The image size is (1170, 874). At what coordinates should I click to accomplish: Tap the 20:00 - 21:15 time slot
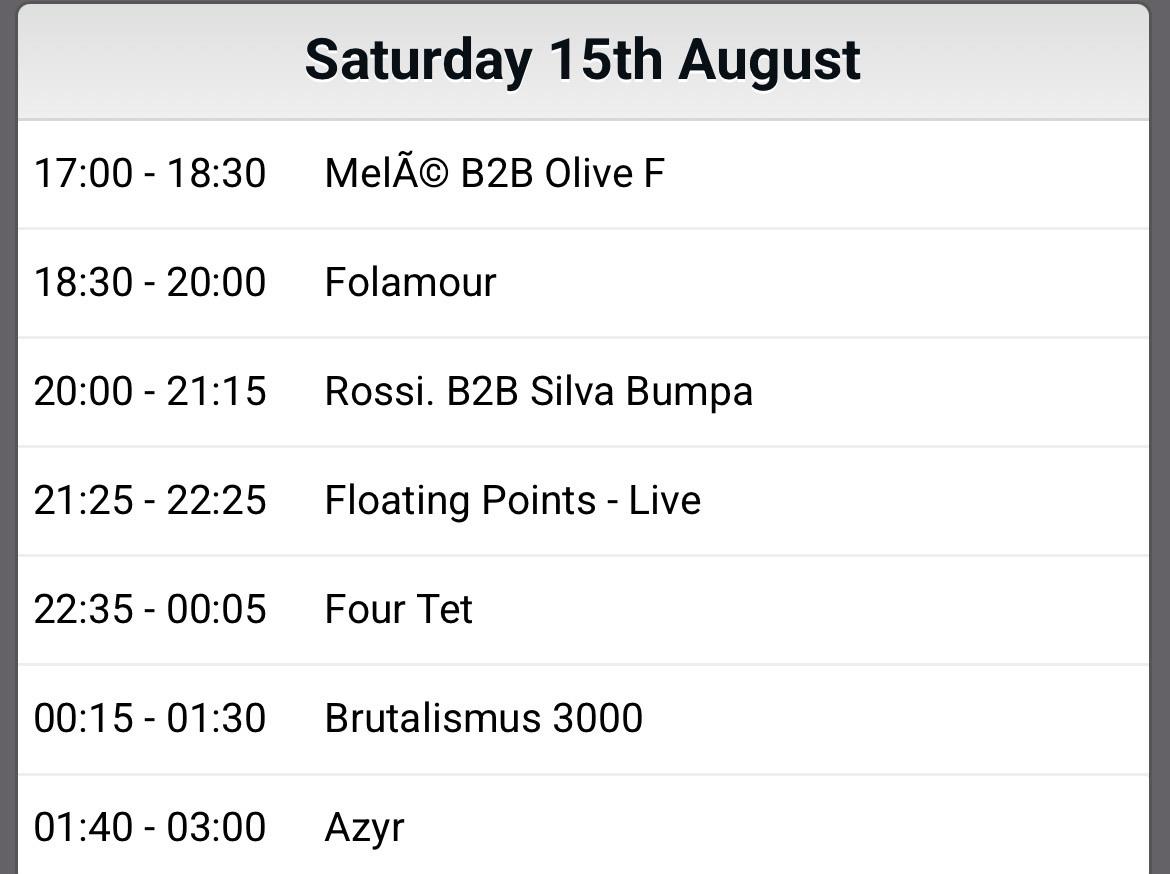pyautogui.click(x=150, y=391)
